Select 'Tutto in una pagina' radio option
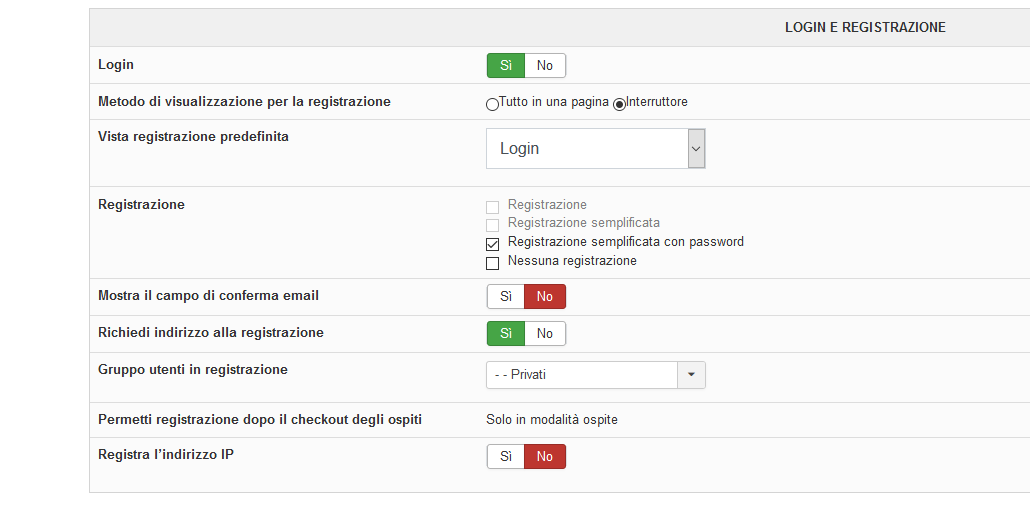Viewport: 1030px width, 531px height. click(x=492, y=104)
